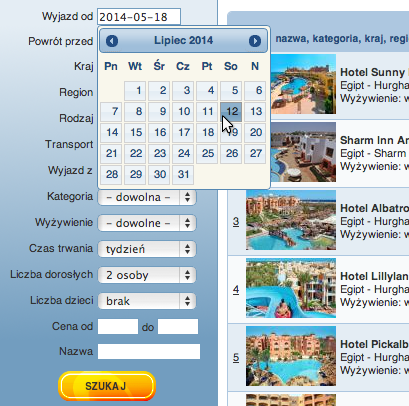Viewport: 409px width, 406px height.
Task: Choose day 25 in the calendar
Action: (x=207, y=153)
